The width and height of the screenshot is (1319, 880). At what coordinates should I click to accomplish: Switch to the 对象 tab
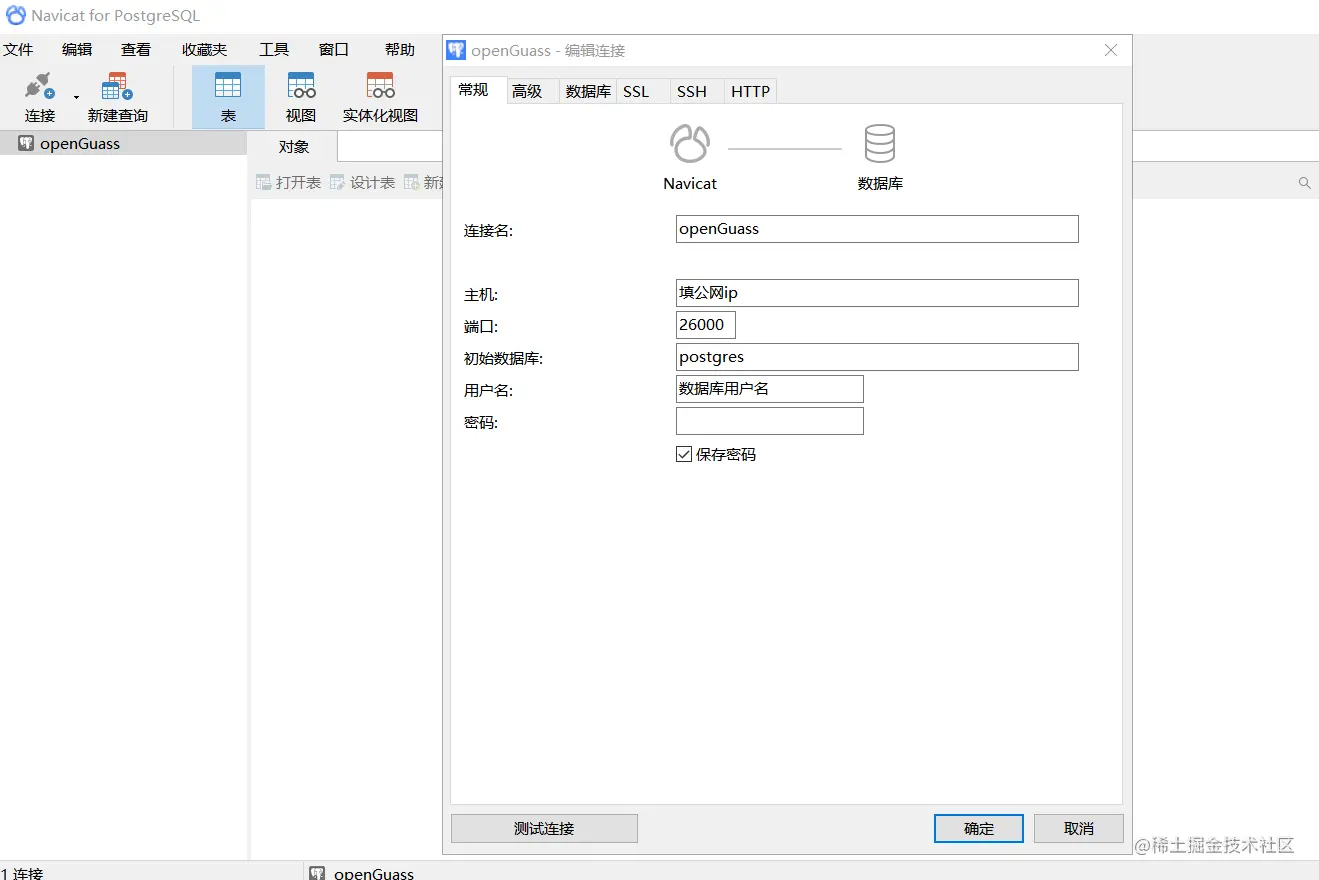point(294,146)
